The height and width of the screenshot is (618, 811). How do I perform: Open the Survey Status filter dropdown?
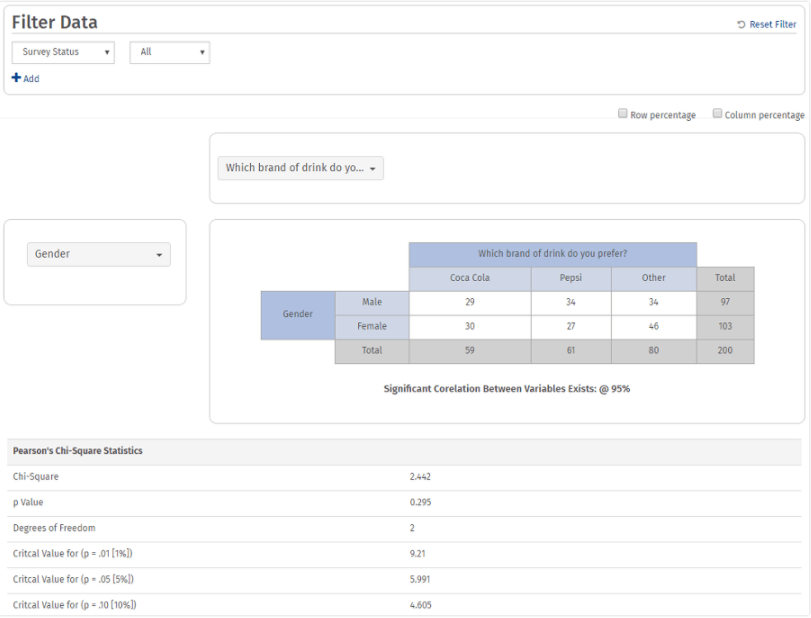(x=62, y=52)
